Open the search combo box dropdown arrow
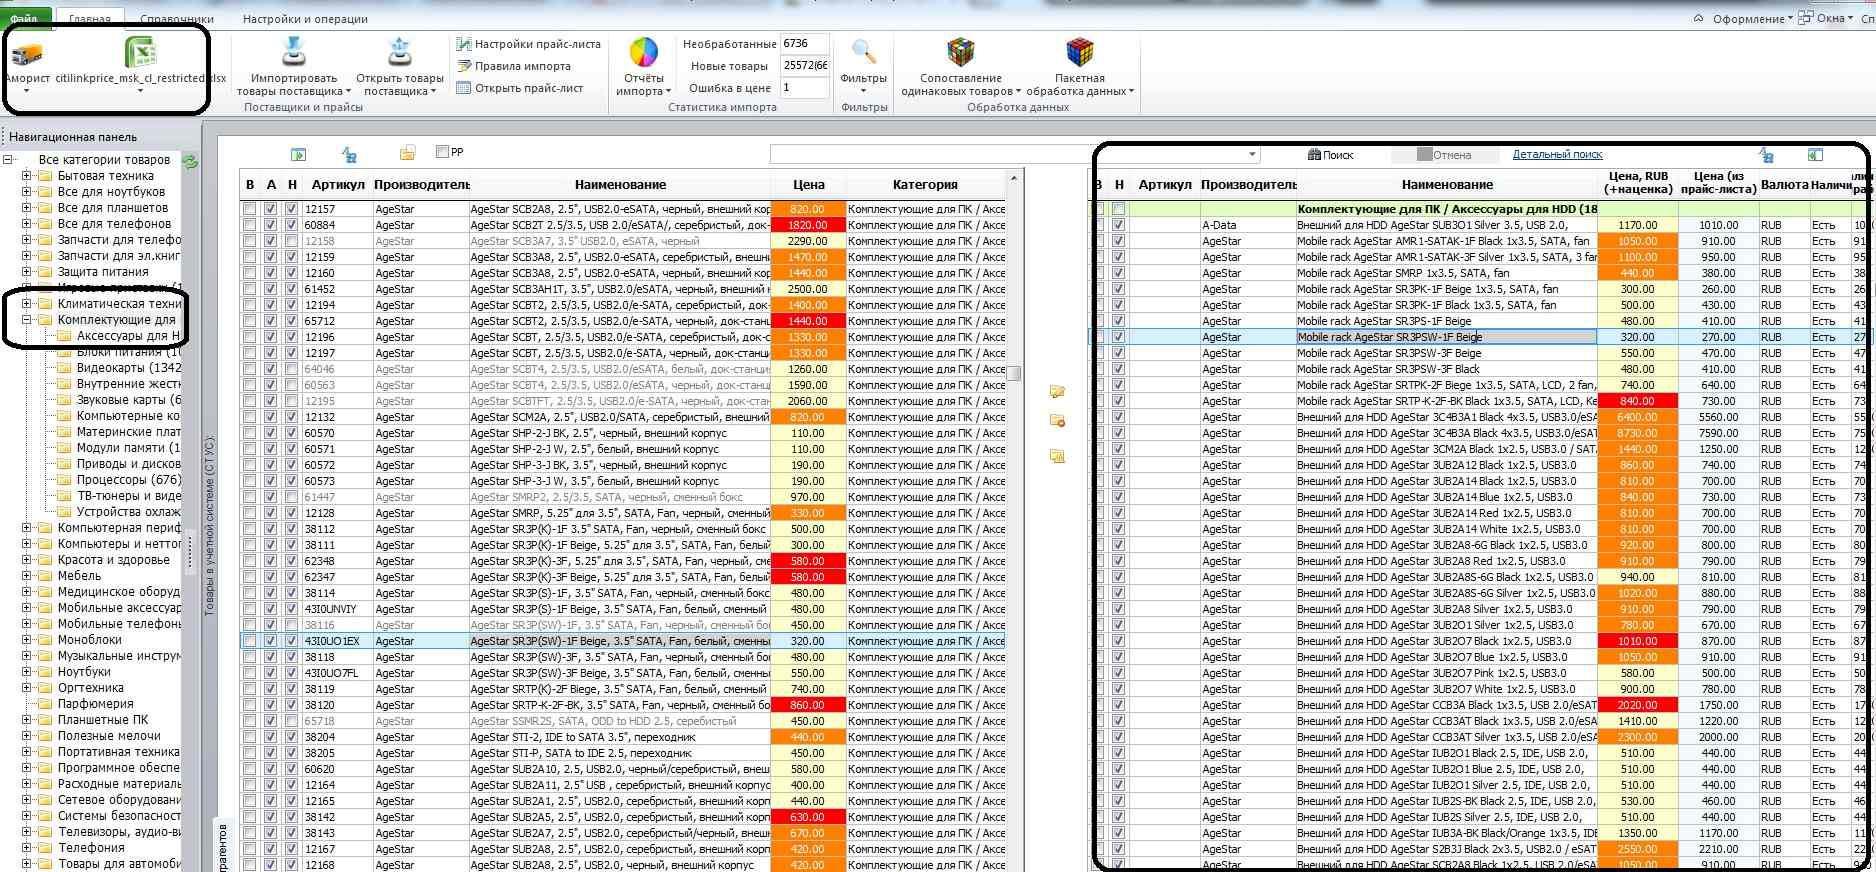The width and height of the screenshot is (1876, 872). [1252, 155]
